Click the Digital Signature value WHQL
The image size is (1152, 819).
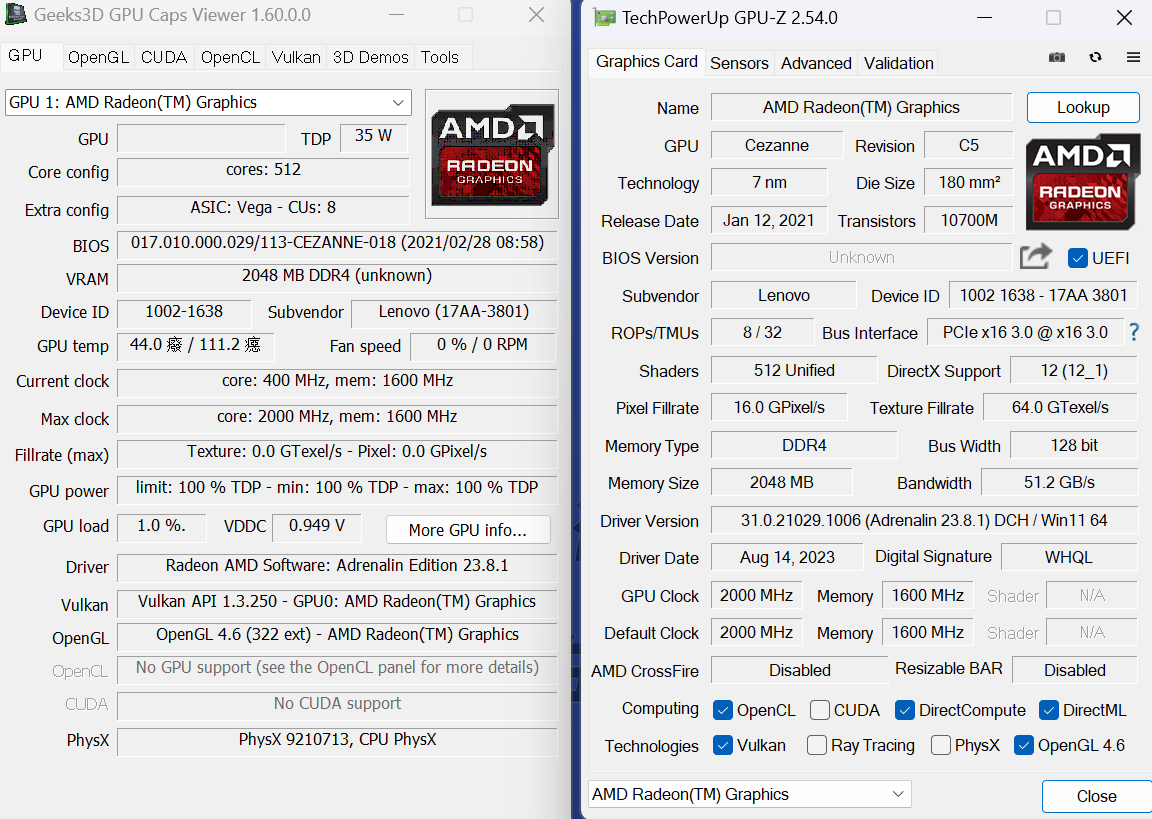[x=1069, y=558]
